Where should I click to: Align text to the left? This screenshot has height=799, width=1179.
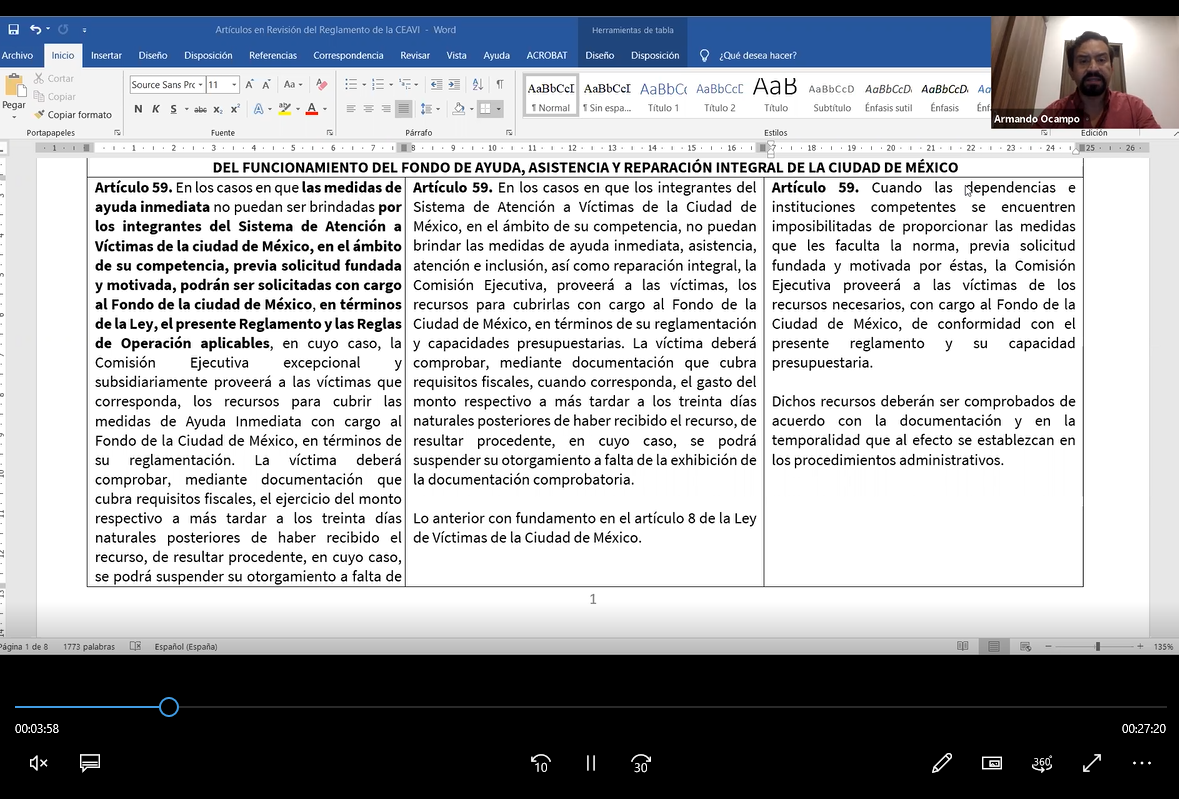350,109
